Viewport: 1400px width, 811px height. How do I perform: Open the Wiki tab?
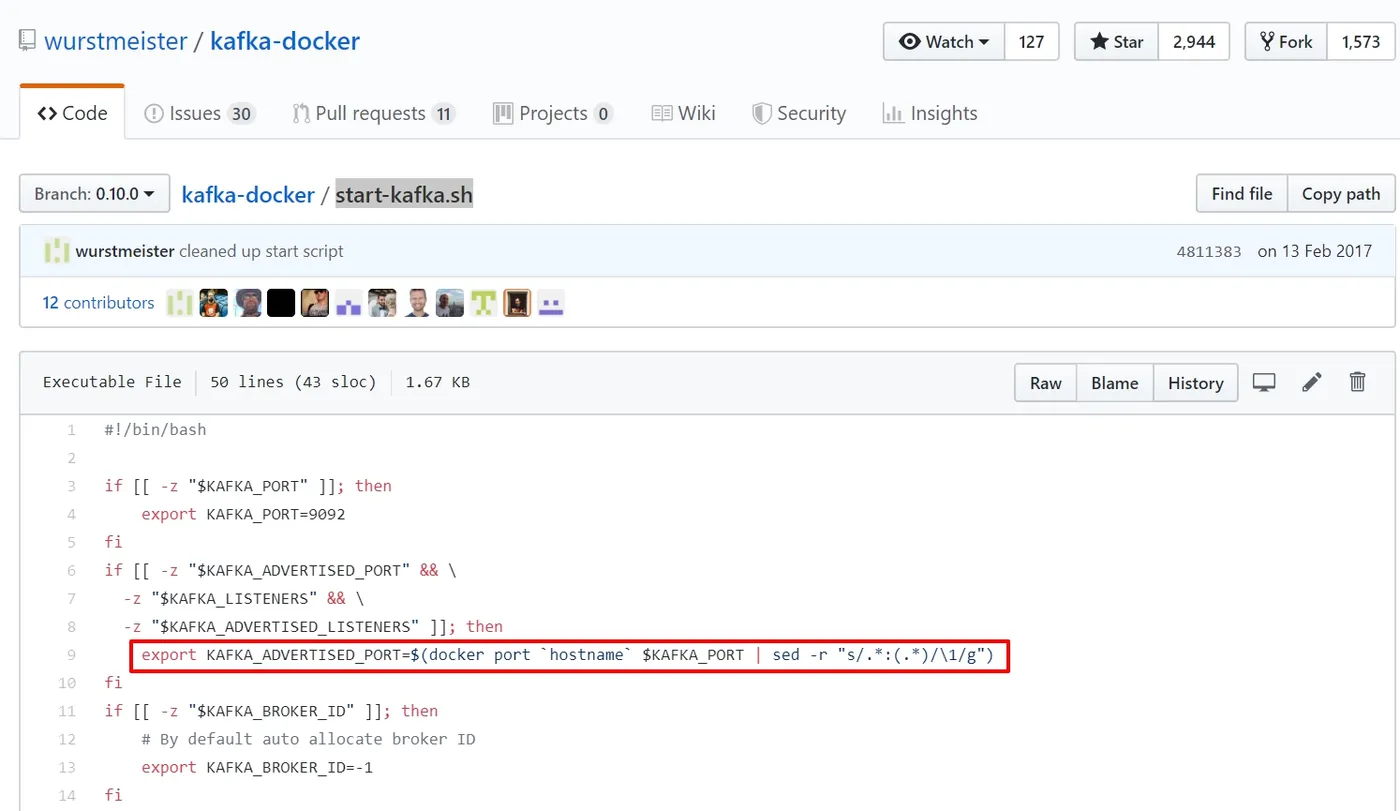click(683, 113)
